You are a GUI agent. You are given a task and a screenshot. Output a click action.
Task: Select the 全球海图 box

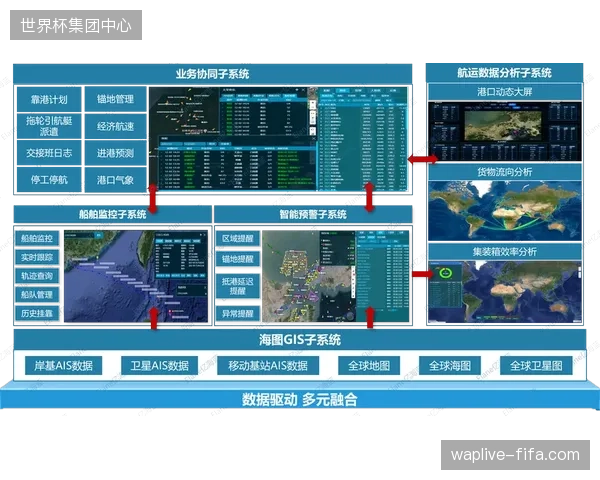(x=450, y=366)
